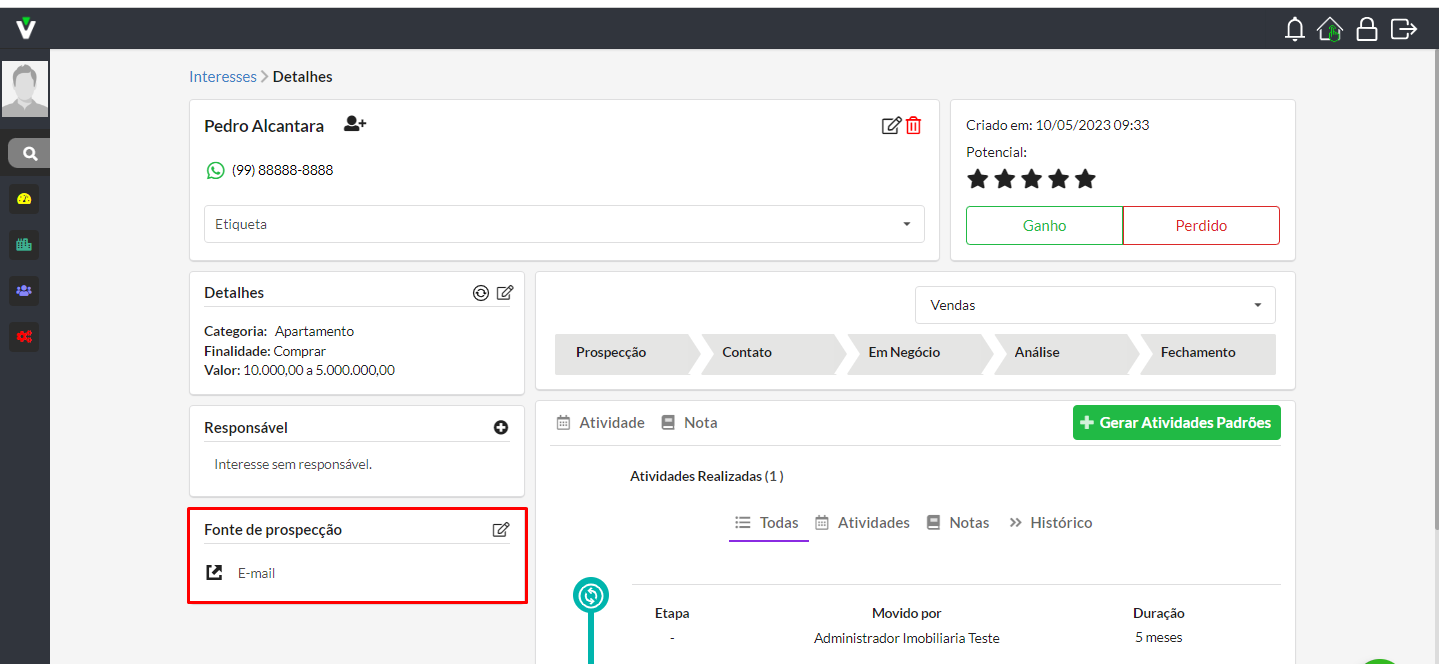The image size is (1439, 664).
Task: Add a Responsável with the plus icon
Action: tap(501, 427)
